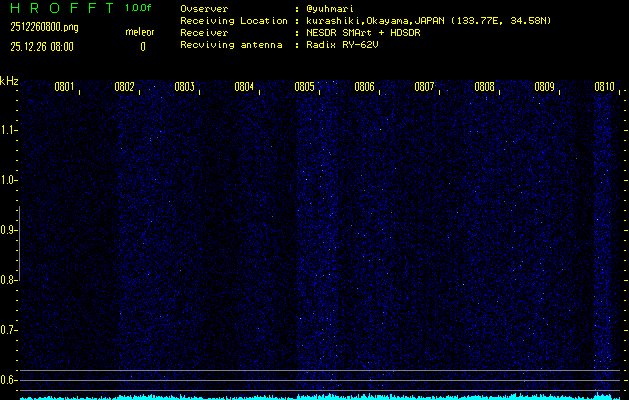Click the 0803 time marker
This screenshot has height=400, width=629.
pos(185,87)
